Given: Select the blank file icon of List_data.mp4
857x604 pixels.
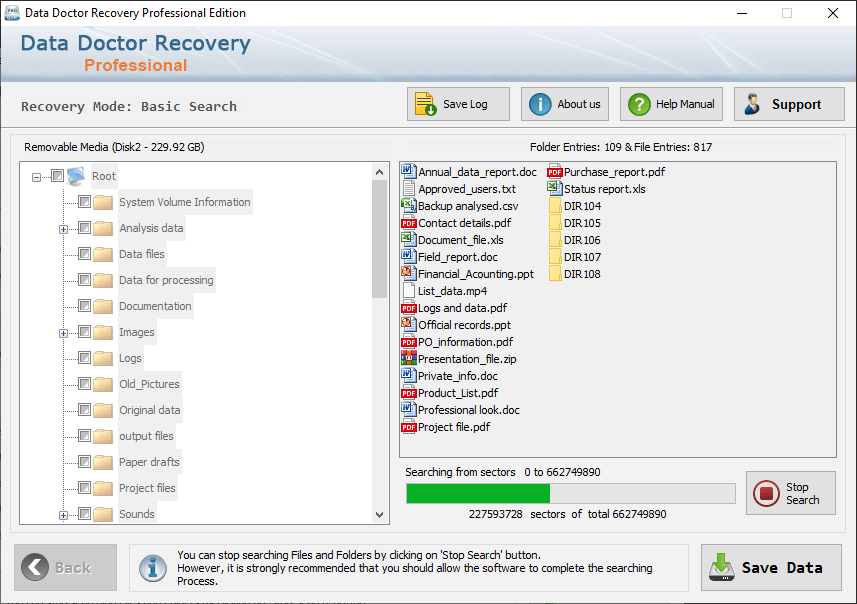Looking at the screenshot, I should coord(408,291).
